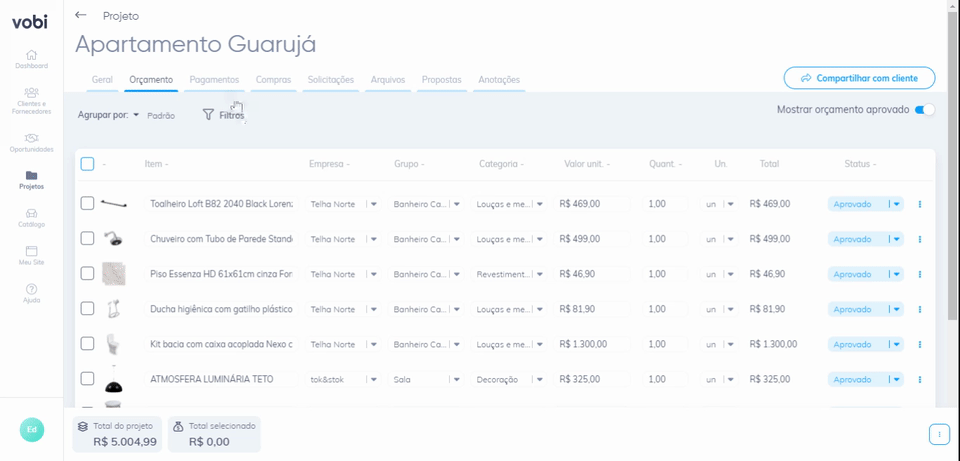Open Aprovado status dropdown for Toalheiro row
This screenshot has width=960, height=461.
pos(896,204)
